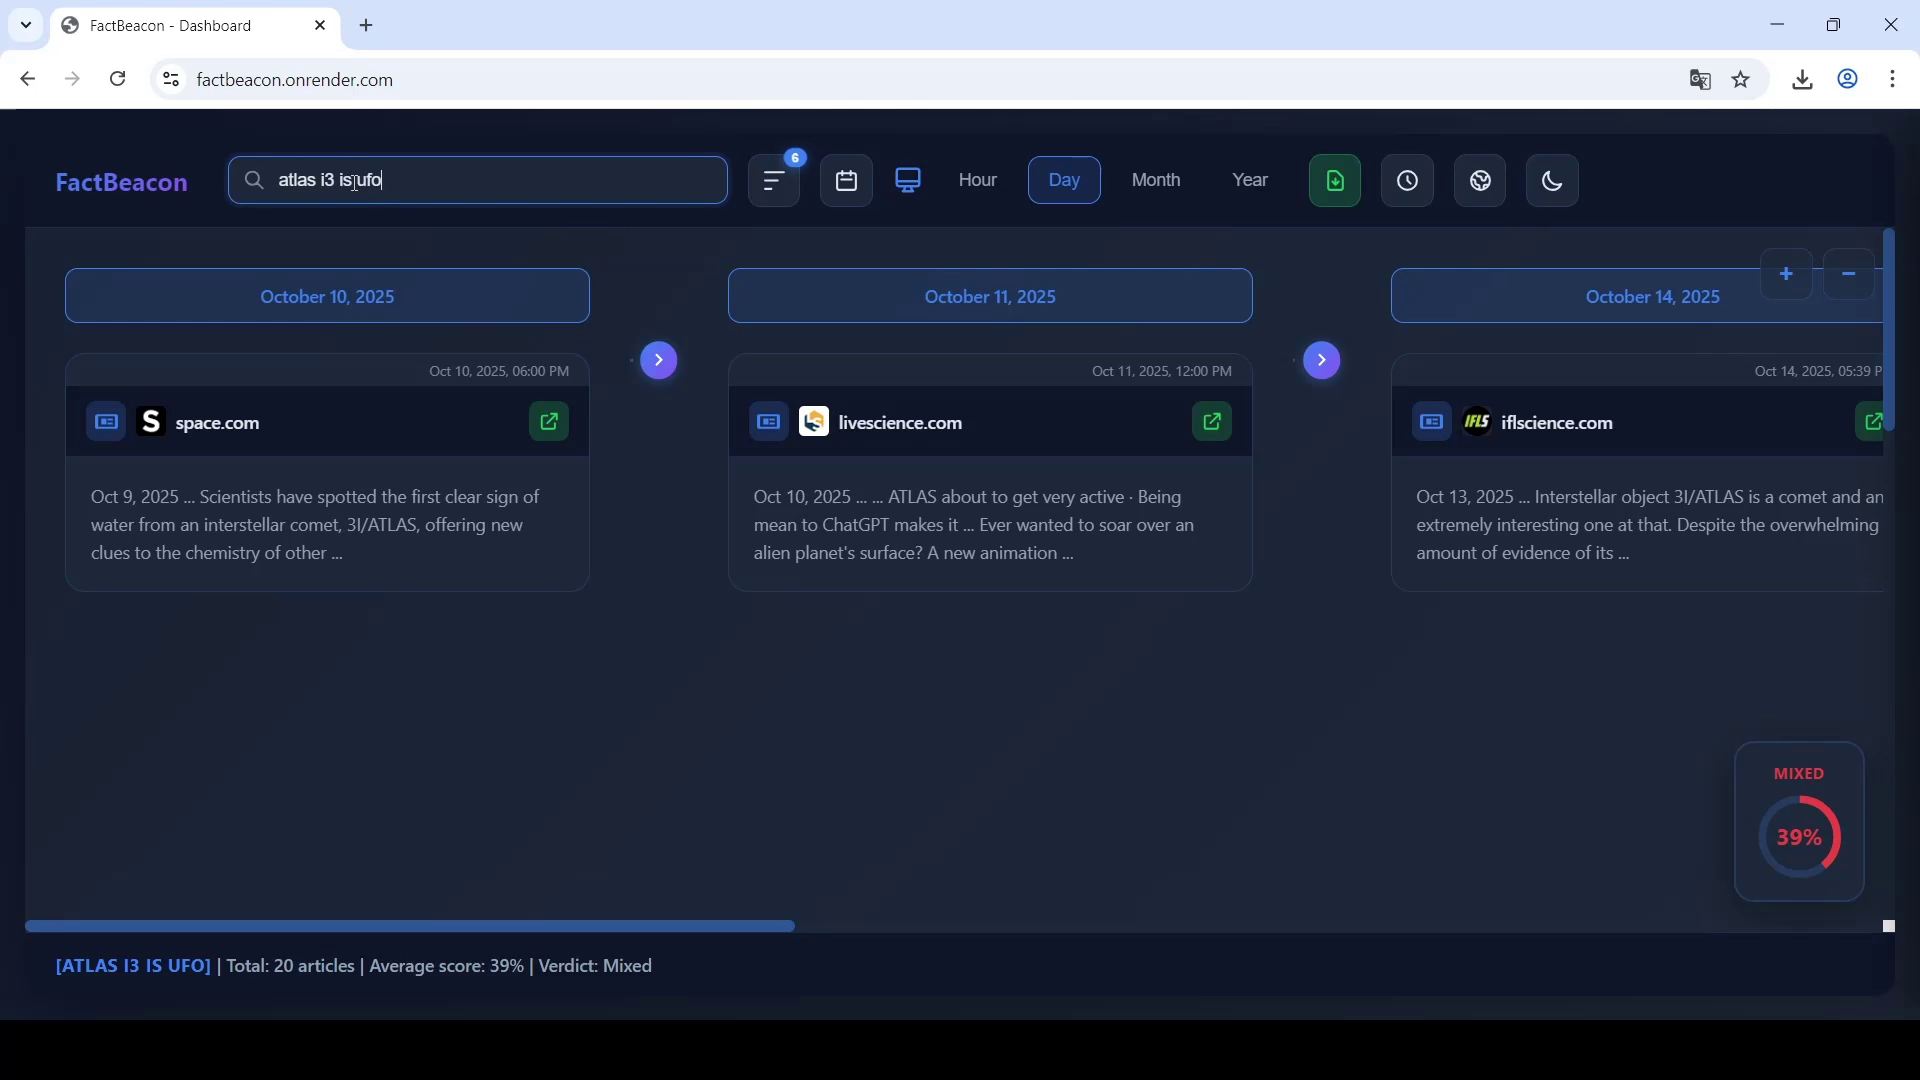This screenshot has width=1920, height=1080.
Task: Click the green export file button
Action: [1335, 181]
